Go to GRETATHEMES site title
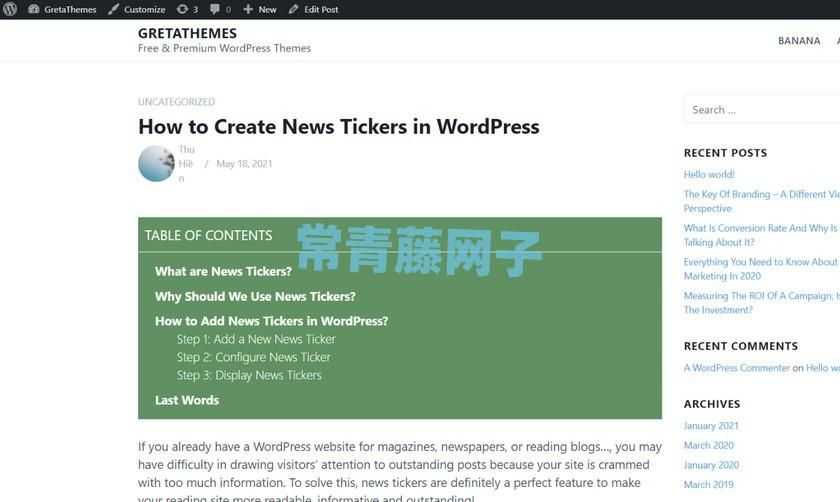The height and width of the screenshot is (502, 840). (x=188, y=33)
